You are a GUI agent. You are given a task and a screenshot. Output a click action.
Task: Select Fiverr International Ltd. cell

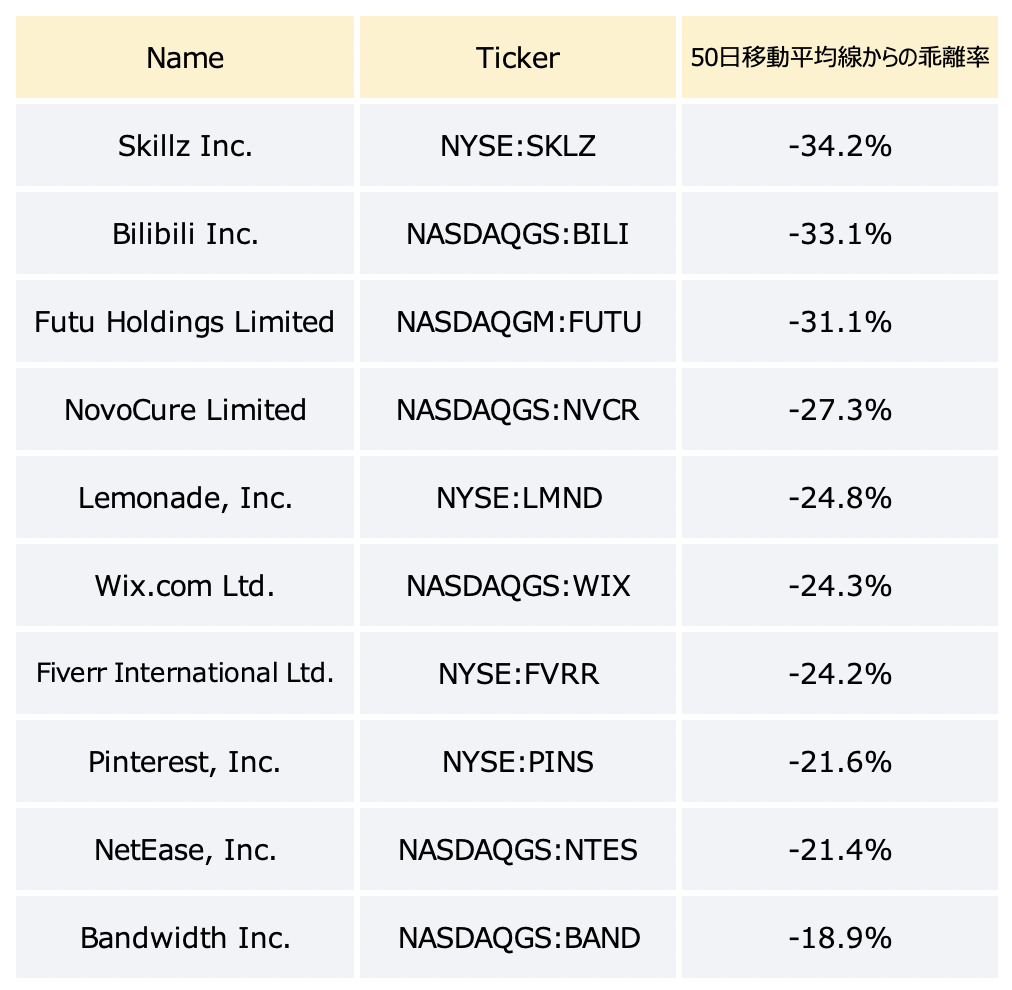pos(185,673)
